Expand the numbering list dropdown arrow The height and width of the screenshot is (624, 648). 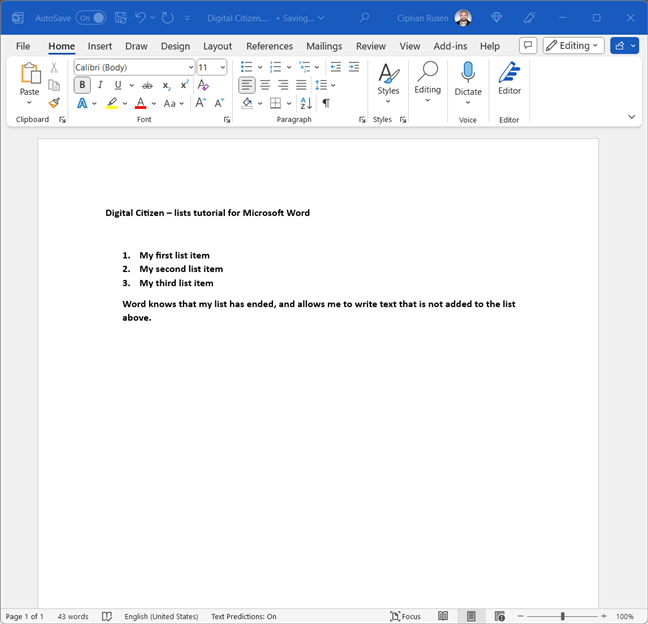tap(289, 67)
